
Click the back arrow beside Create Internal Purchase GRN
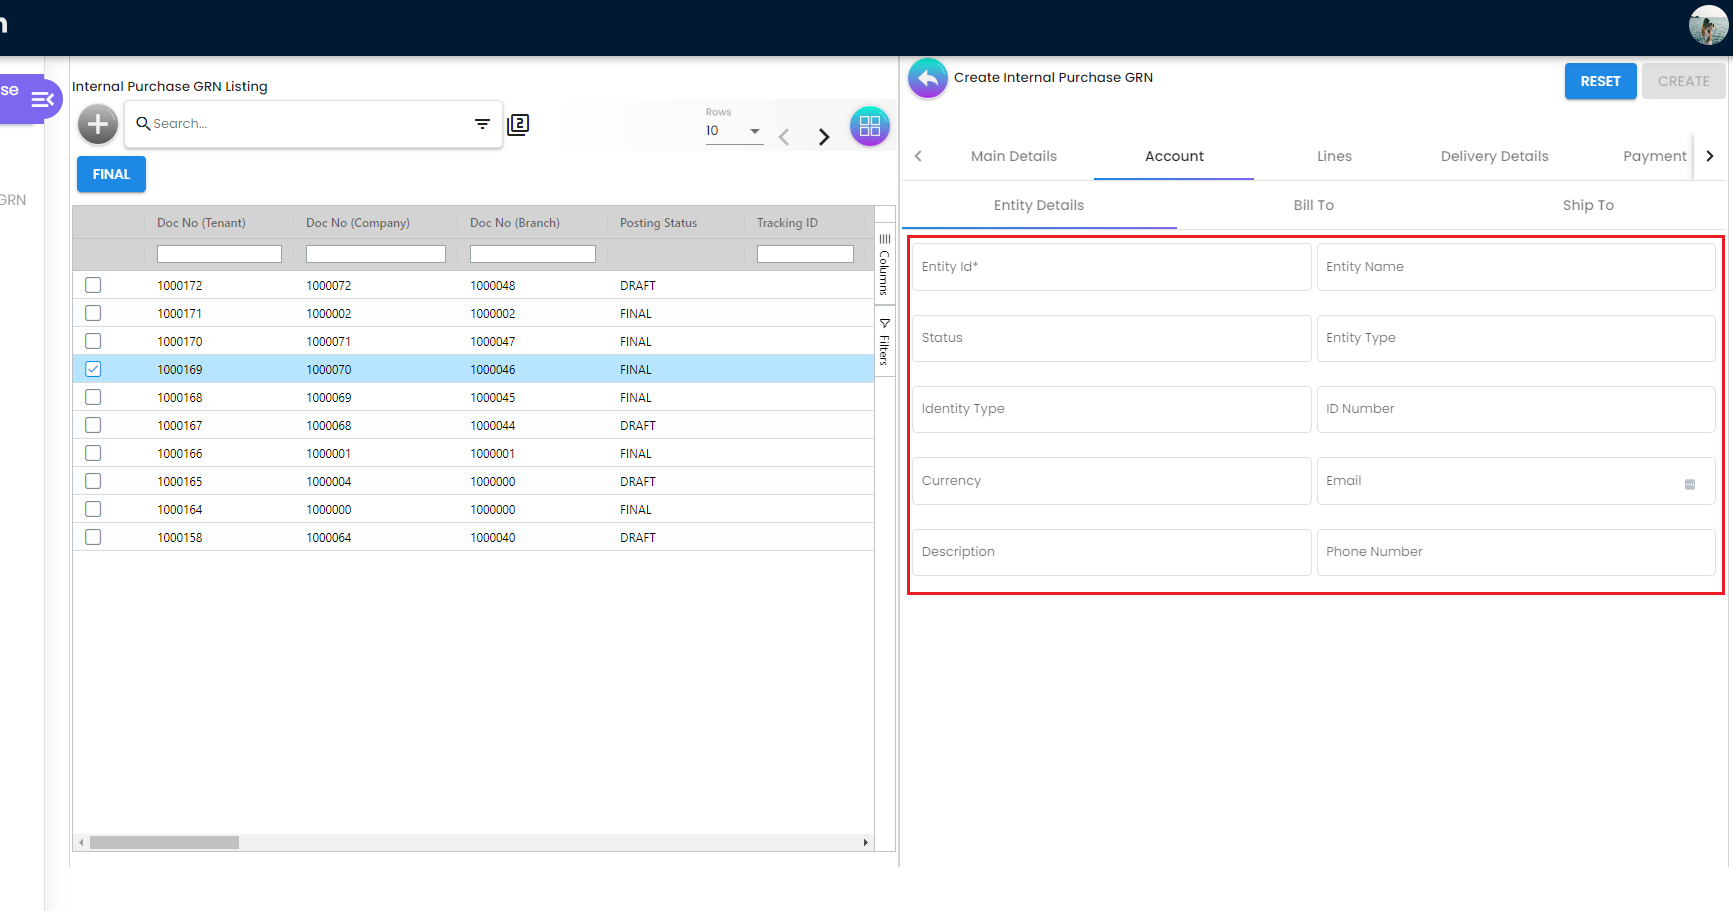coord(927,78)
